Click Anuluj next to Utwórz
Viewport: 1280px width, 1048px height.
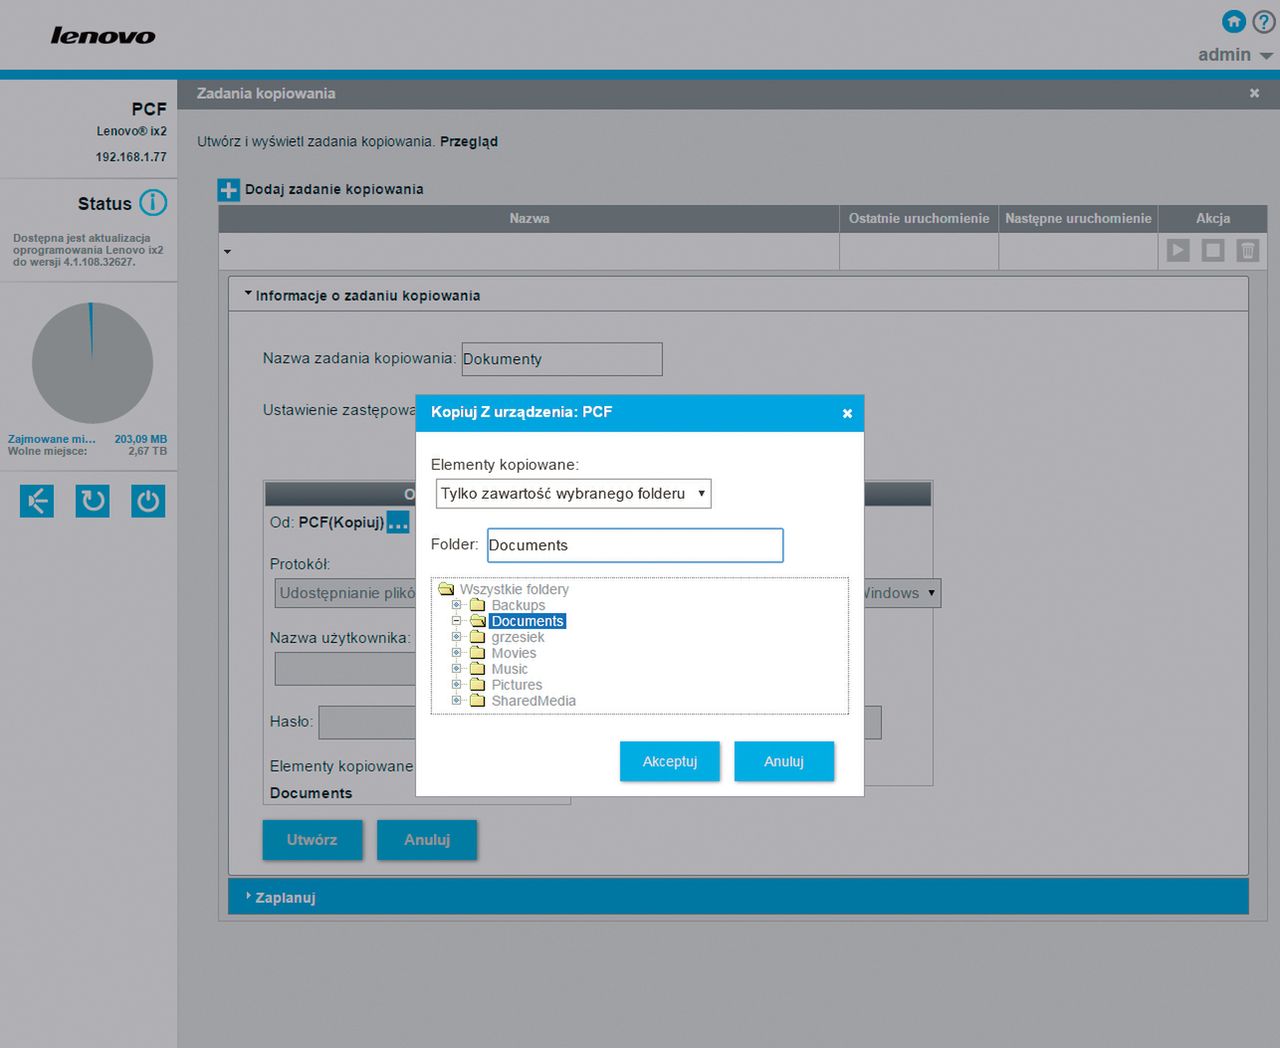(x=427, y=840)
